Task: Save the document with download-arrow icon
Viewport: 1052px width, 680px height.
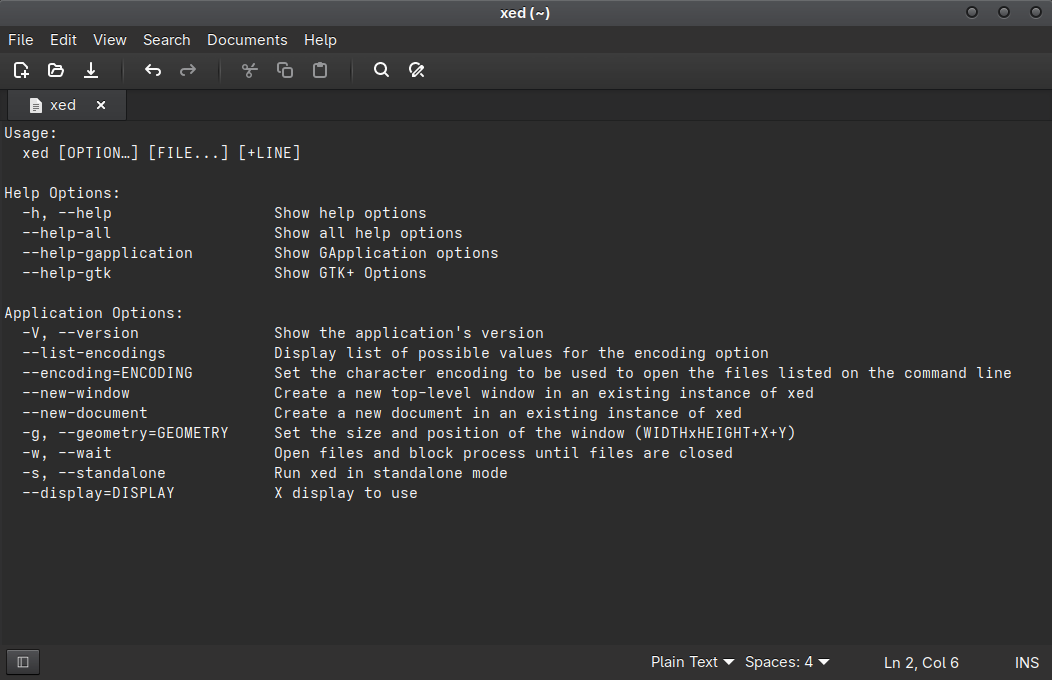Action: (91, 70)
